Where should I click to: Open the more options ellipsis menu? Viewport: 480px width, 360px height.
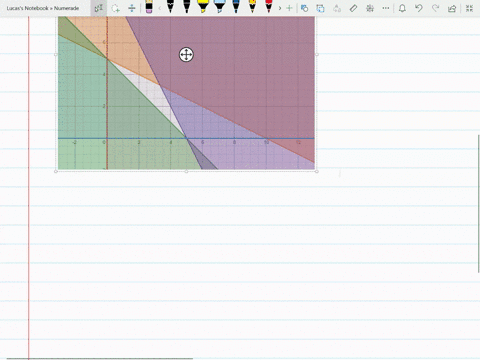(x=386, y=8)
